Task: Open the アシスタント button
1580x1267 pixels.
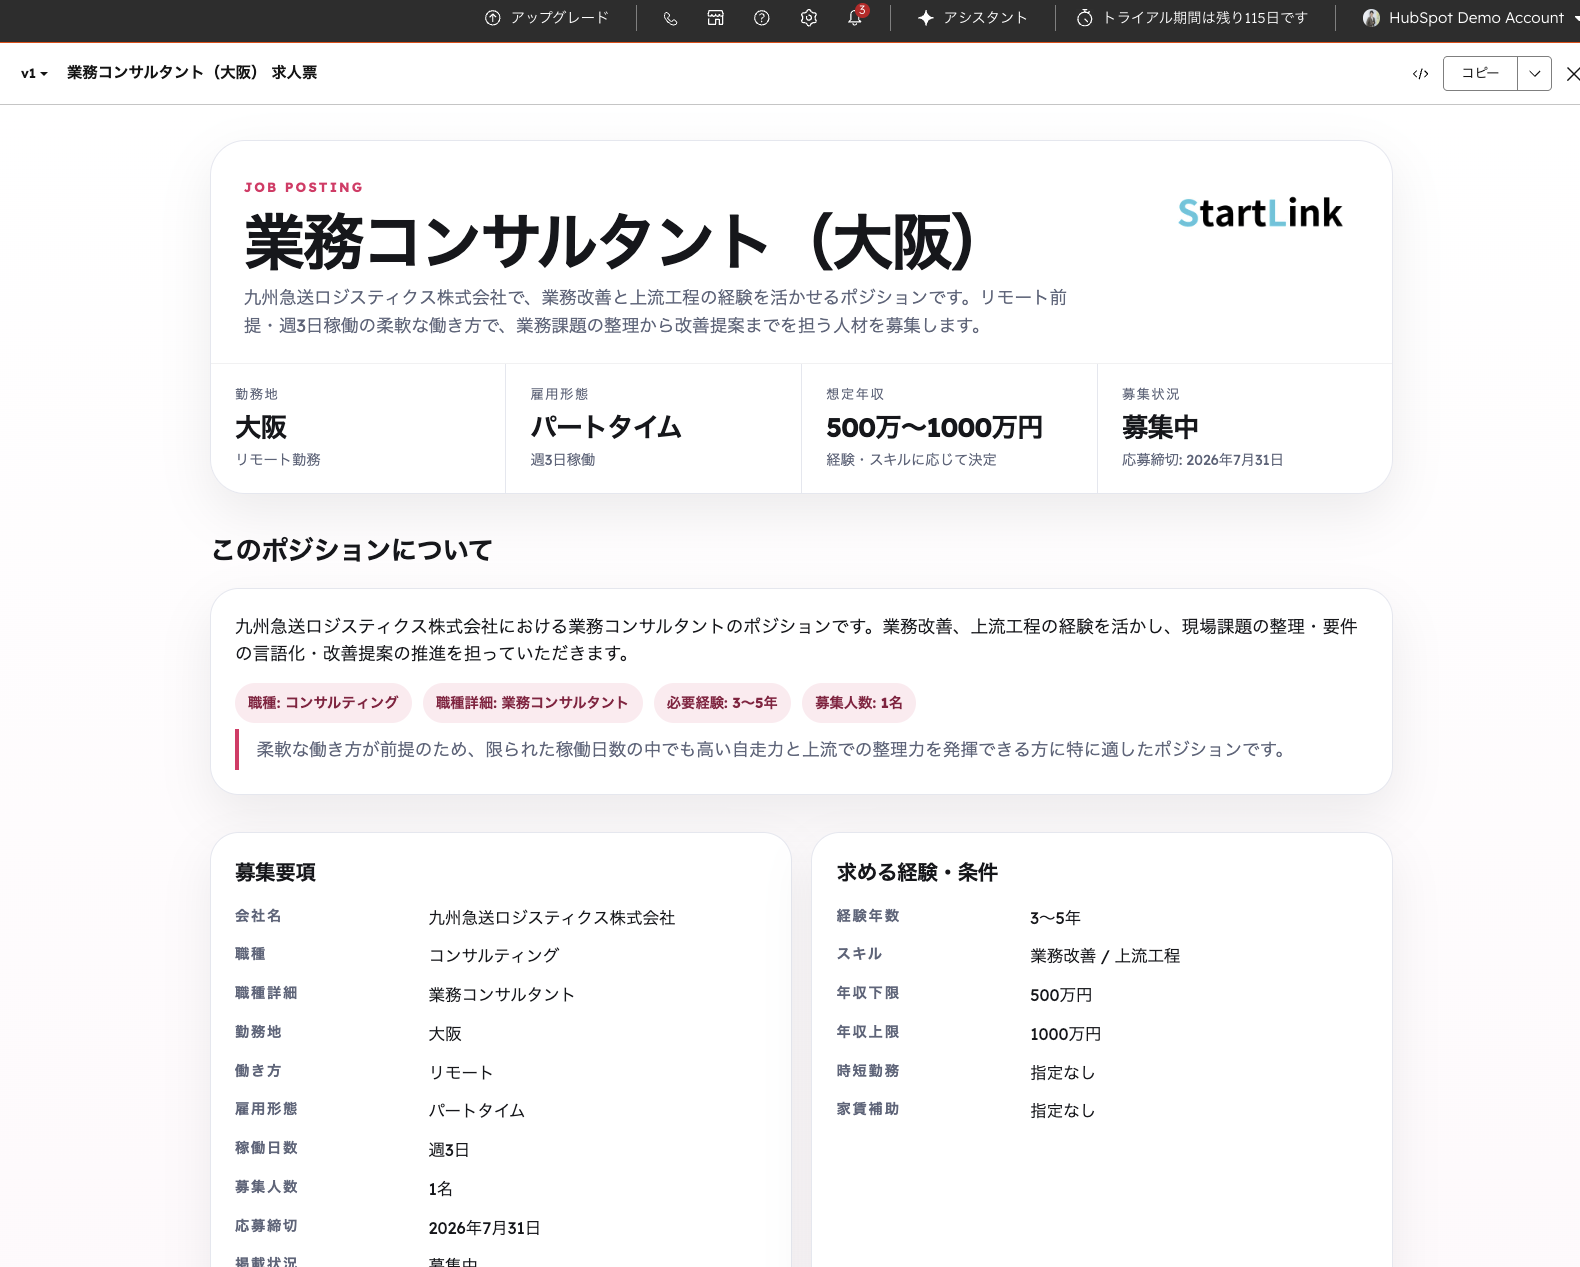Action: pyautogui.click(x=972, y=18)
